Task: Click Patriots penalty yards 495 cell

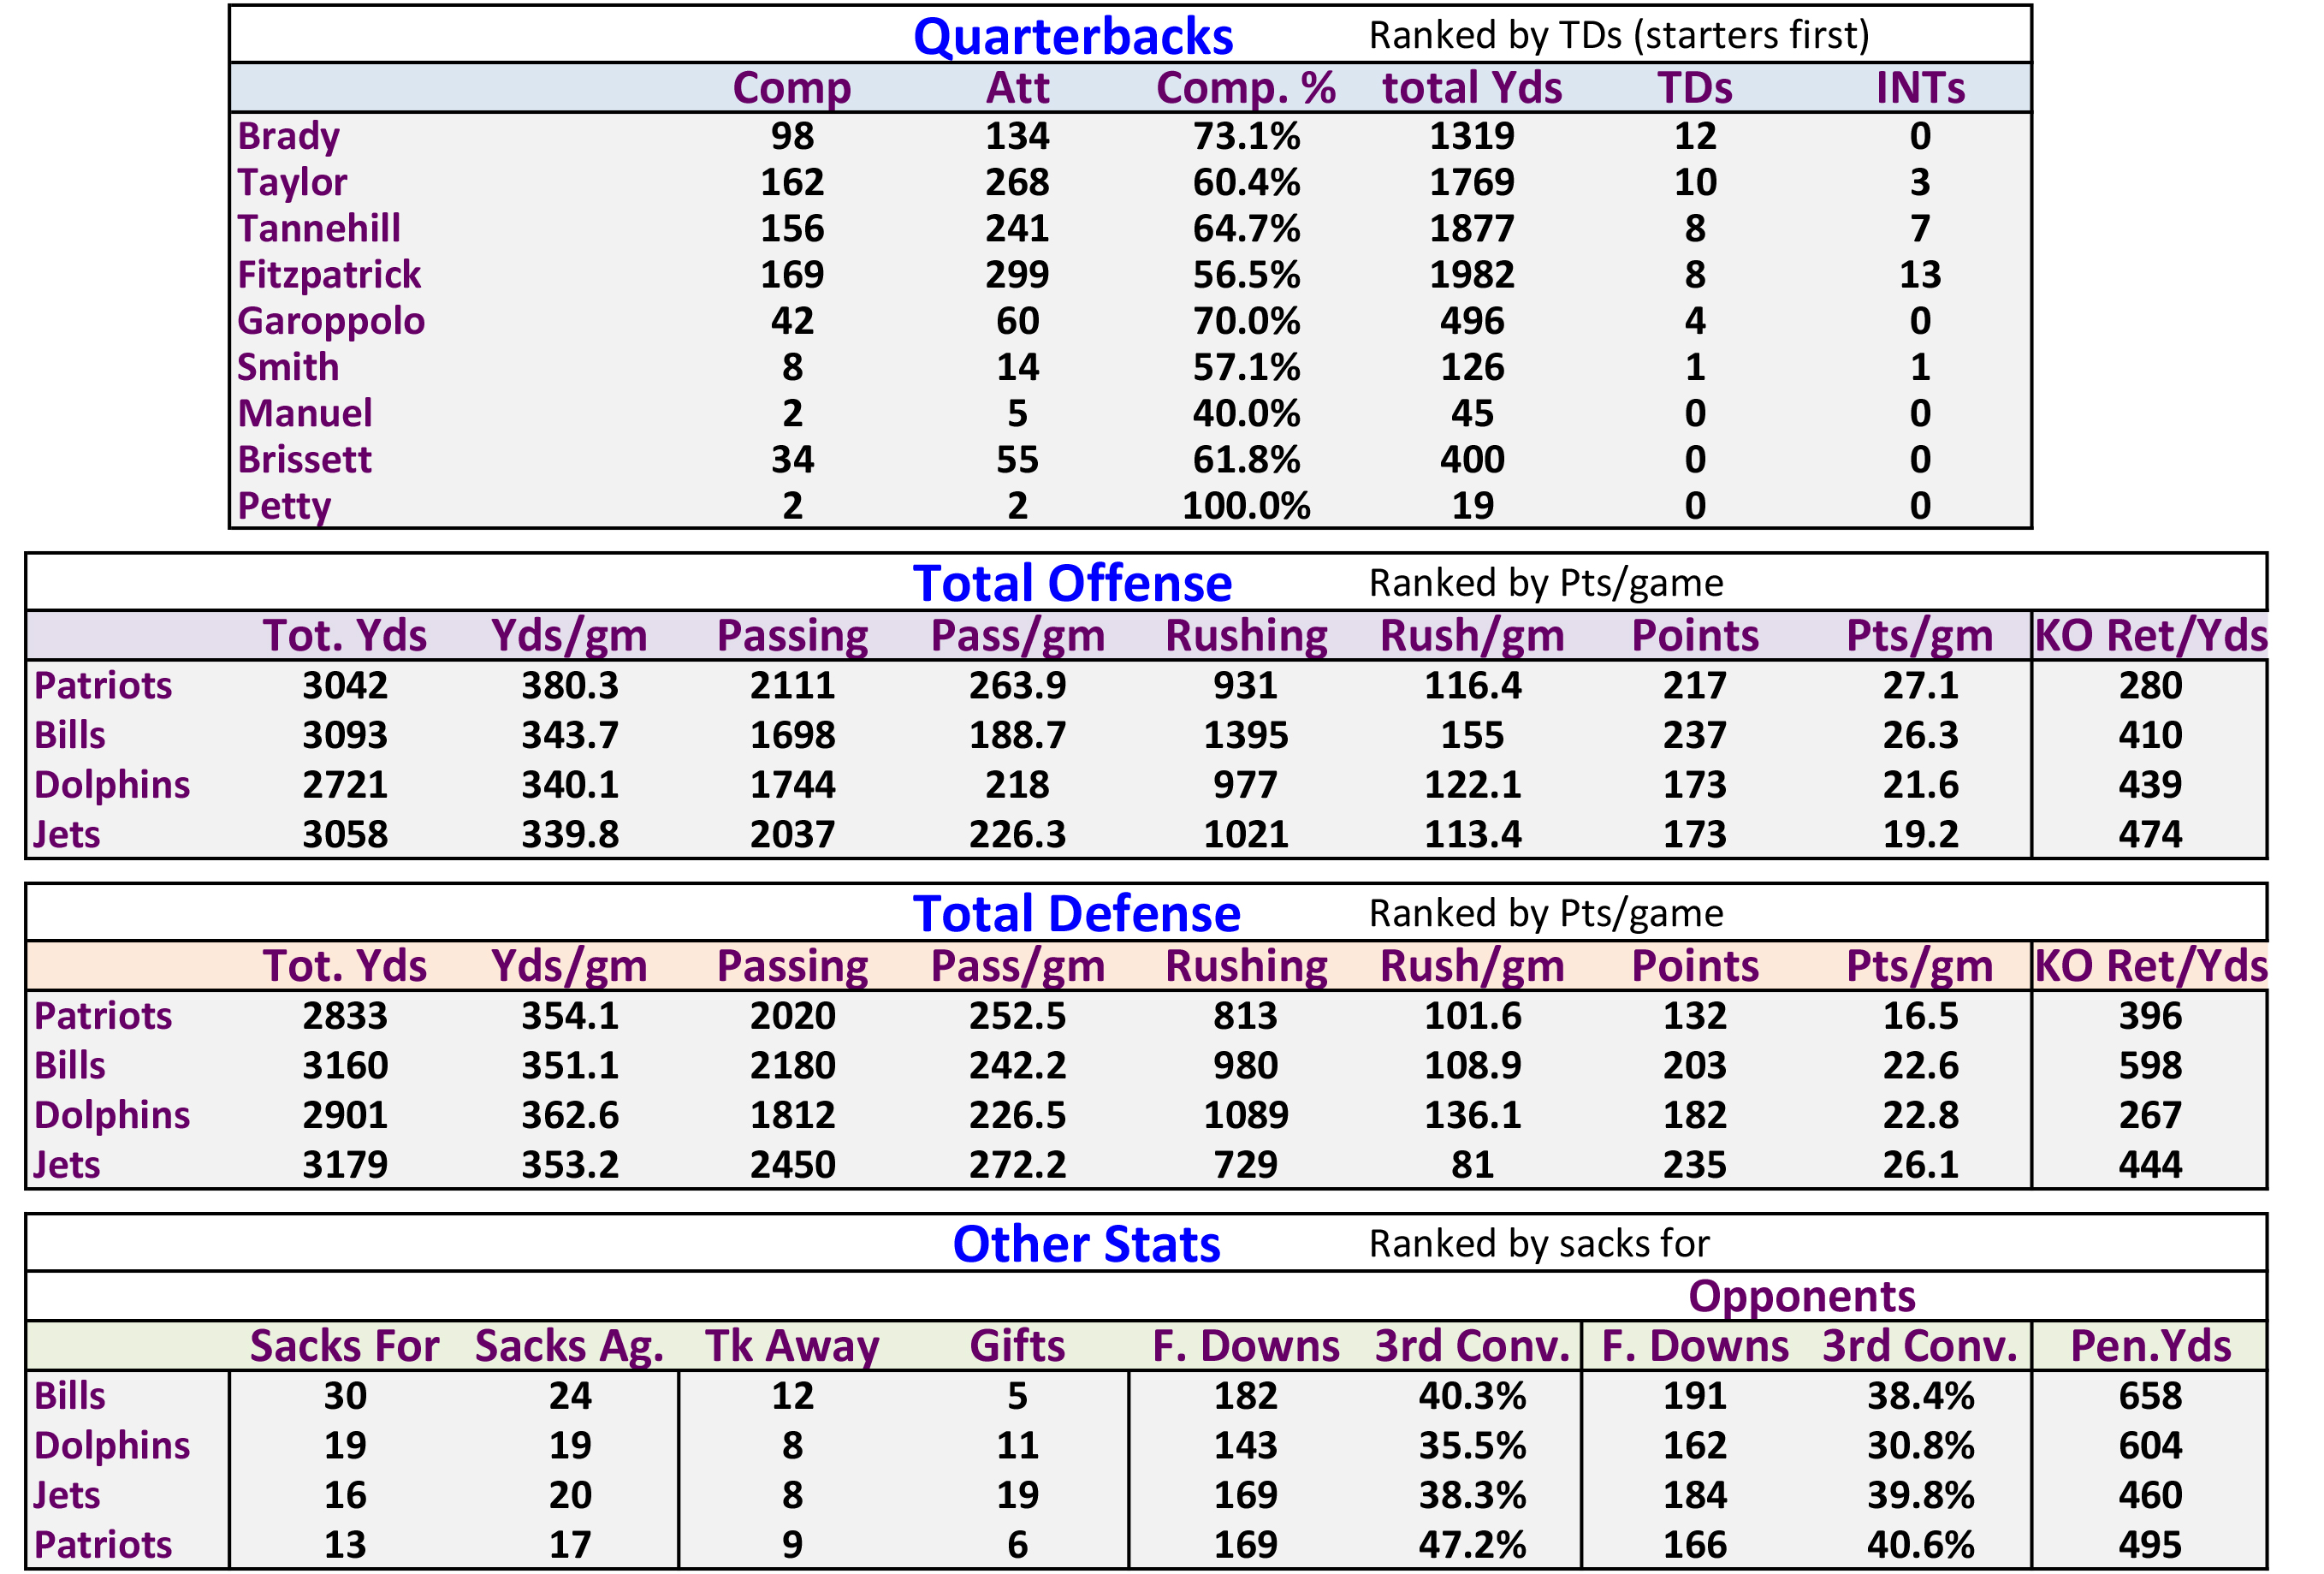Action: 2150,1544
